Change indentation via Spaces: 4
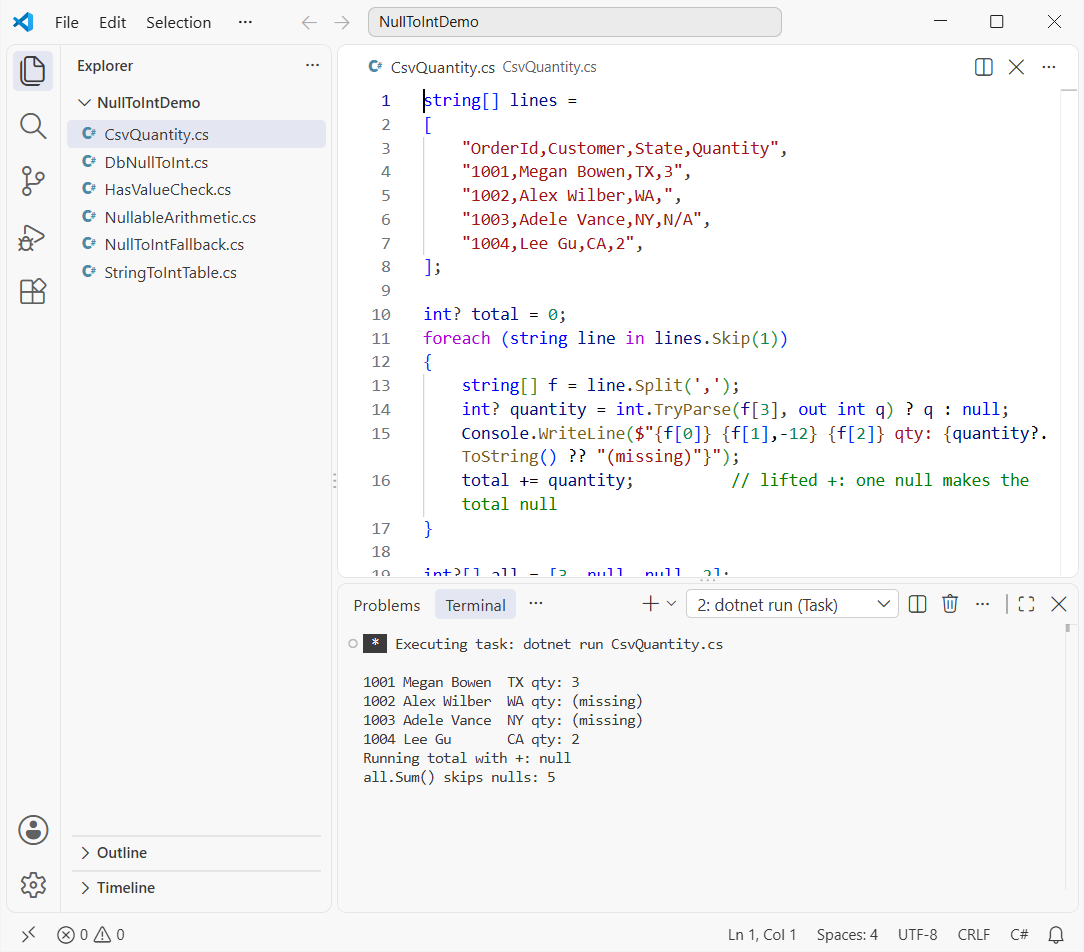The image size is (1084, 952). click(847, 935)
